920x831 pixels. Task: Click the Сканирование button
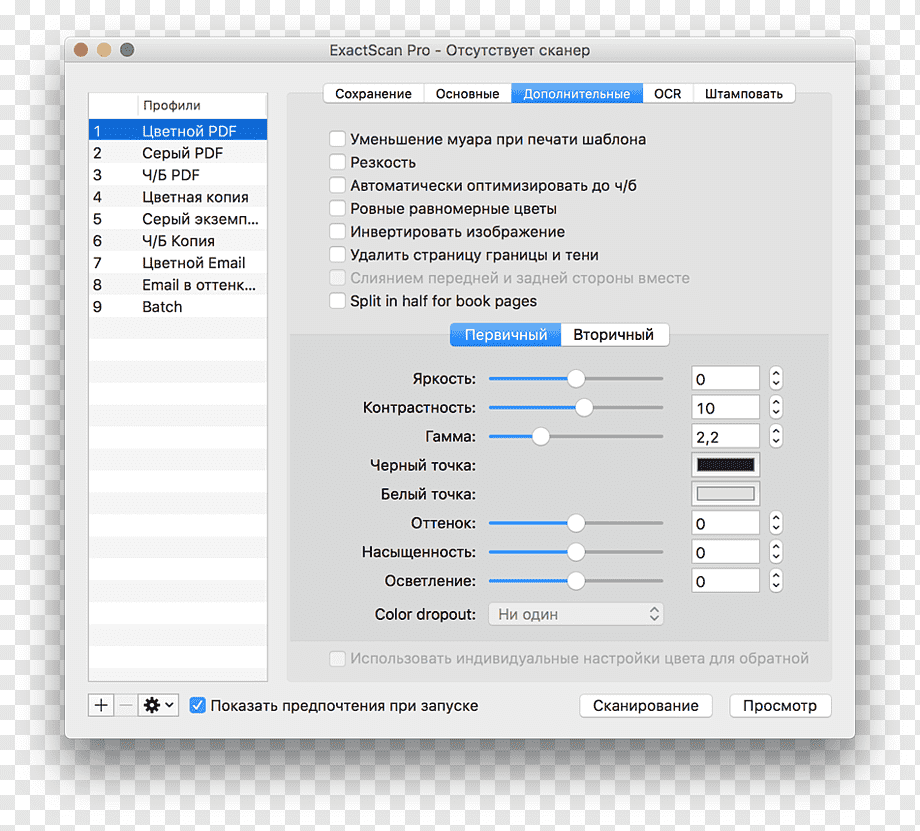pyautogui.click(x=645, y=705)
